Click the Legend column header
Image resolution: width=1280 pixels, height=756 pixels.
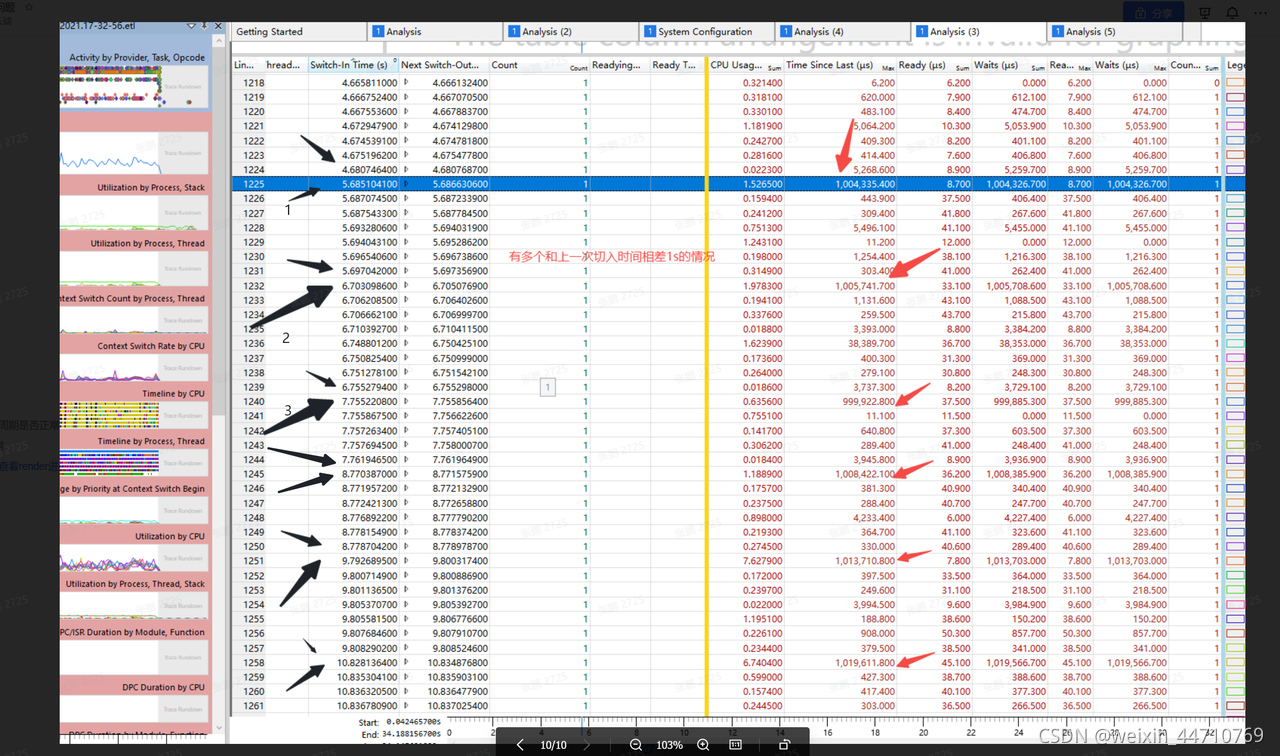pyautogui.click(x=1236, y=65)
